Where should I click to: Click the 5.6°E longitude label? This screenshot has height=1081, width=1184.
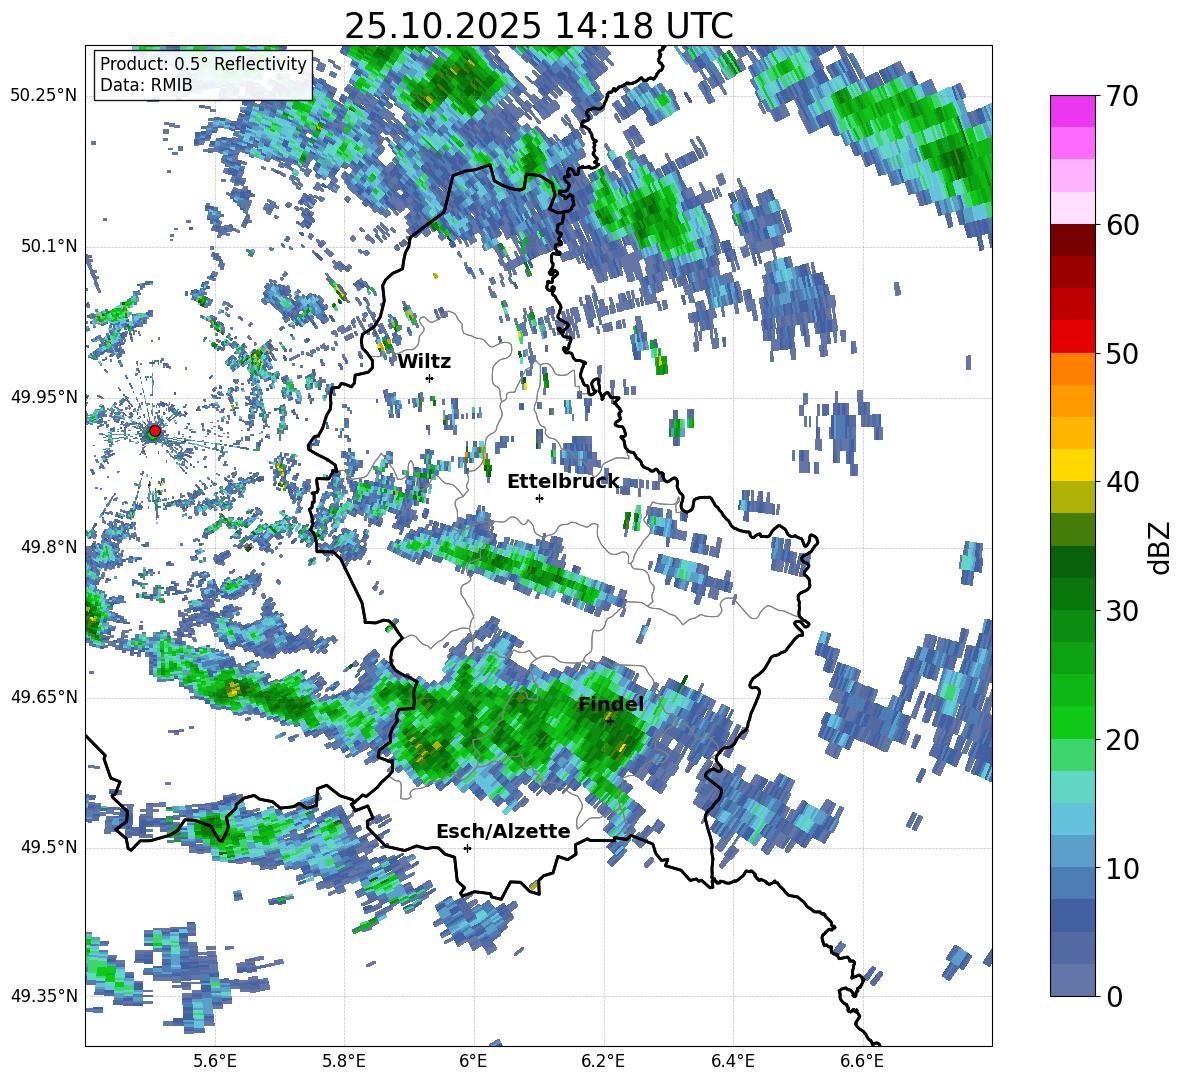point(214,1061)
